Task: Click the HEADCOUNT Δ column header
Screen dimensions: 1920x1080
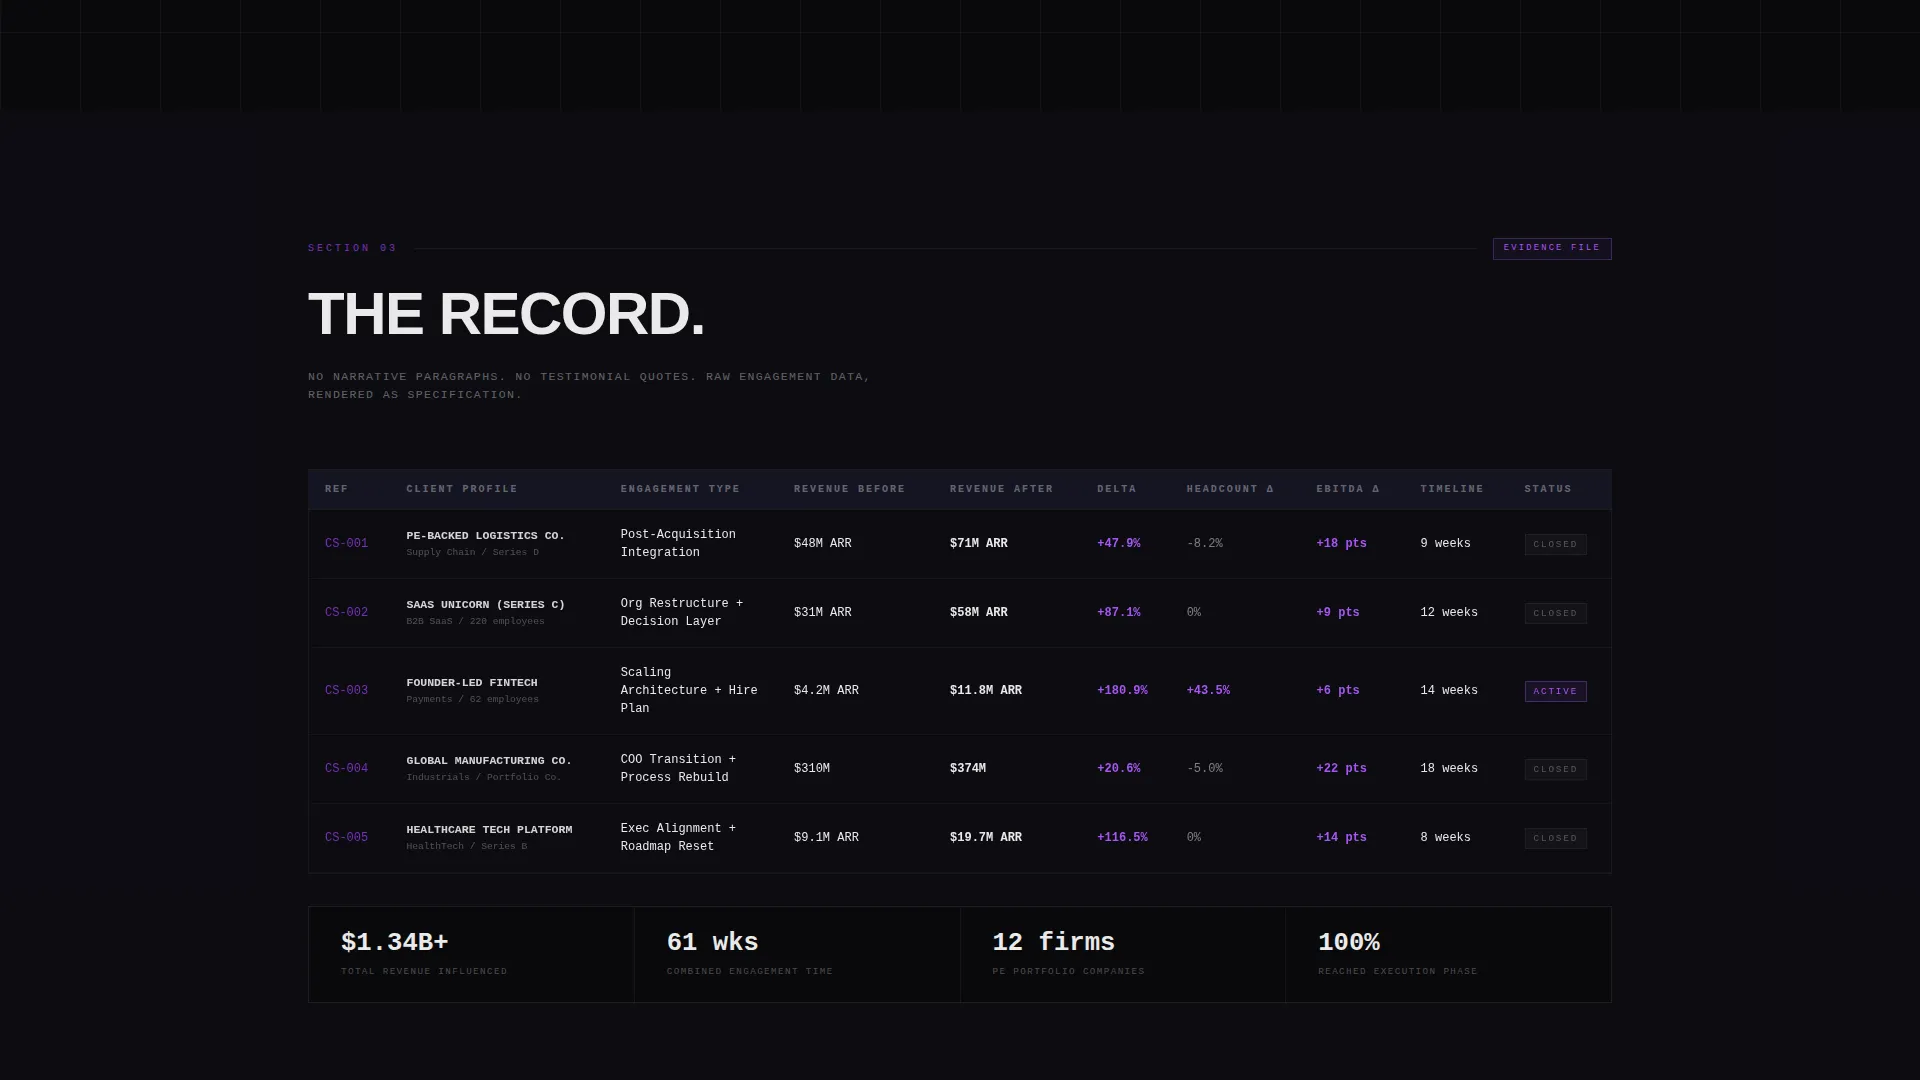Action: coord(1230,489)
